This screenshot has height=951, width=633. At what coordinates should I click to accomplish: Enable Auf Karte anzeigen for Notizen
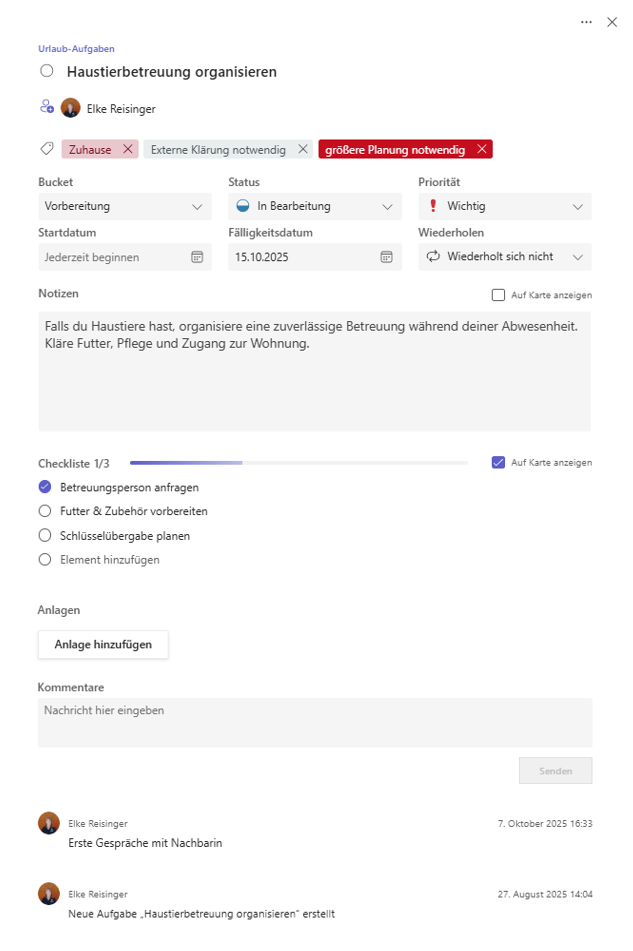click(x=498, y=295)
